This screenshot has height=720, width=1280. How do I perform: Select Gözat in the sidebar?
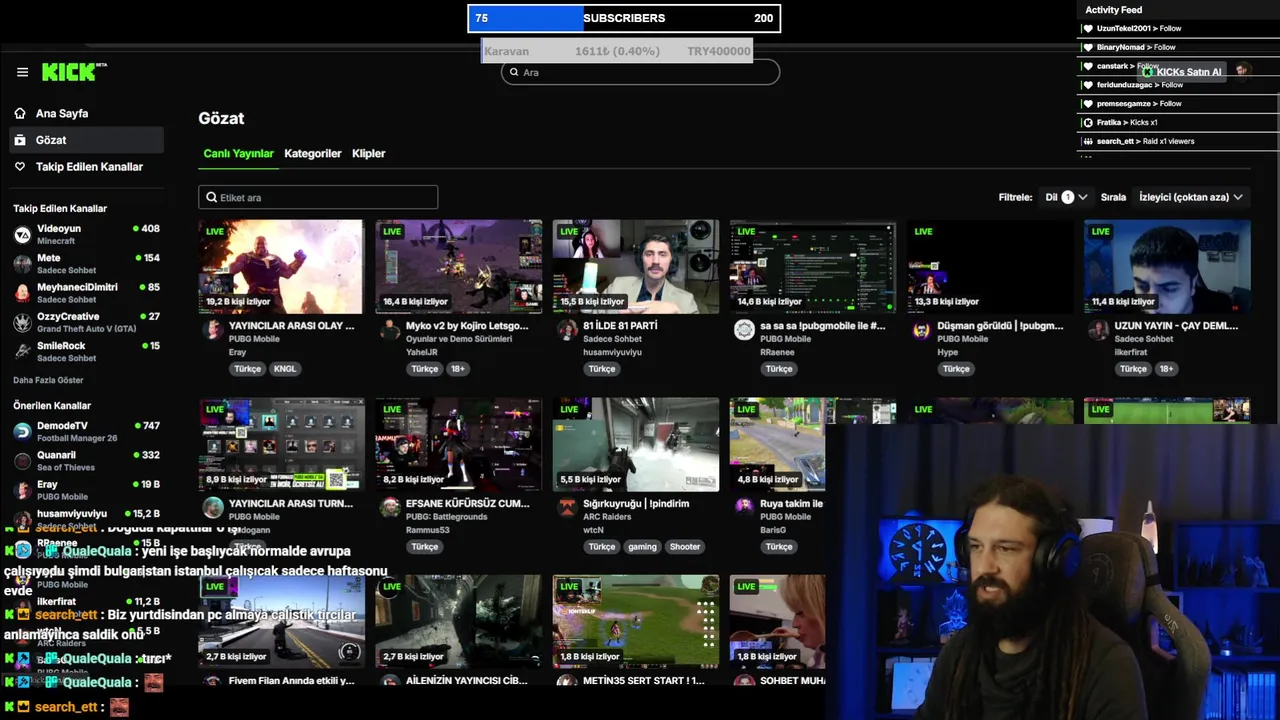click(x=86, y=140)
